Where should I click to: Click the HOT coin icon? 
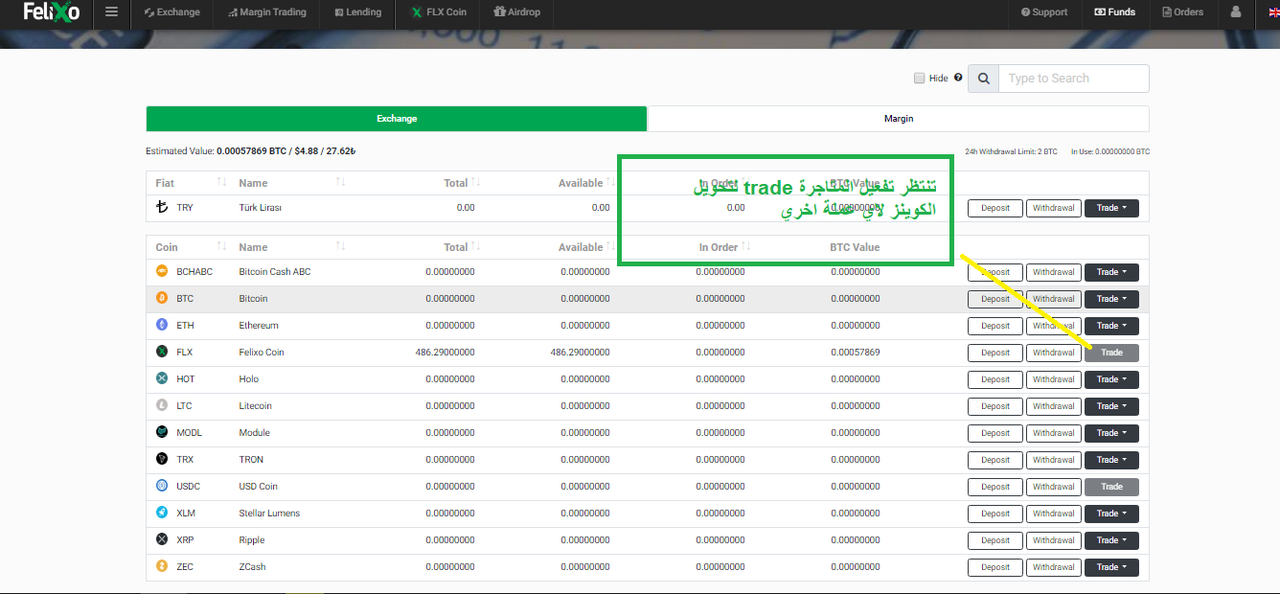click(x=162, y=379)
